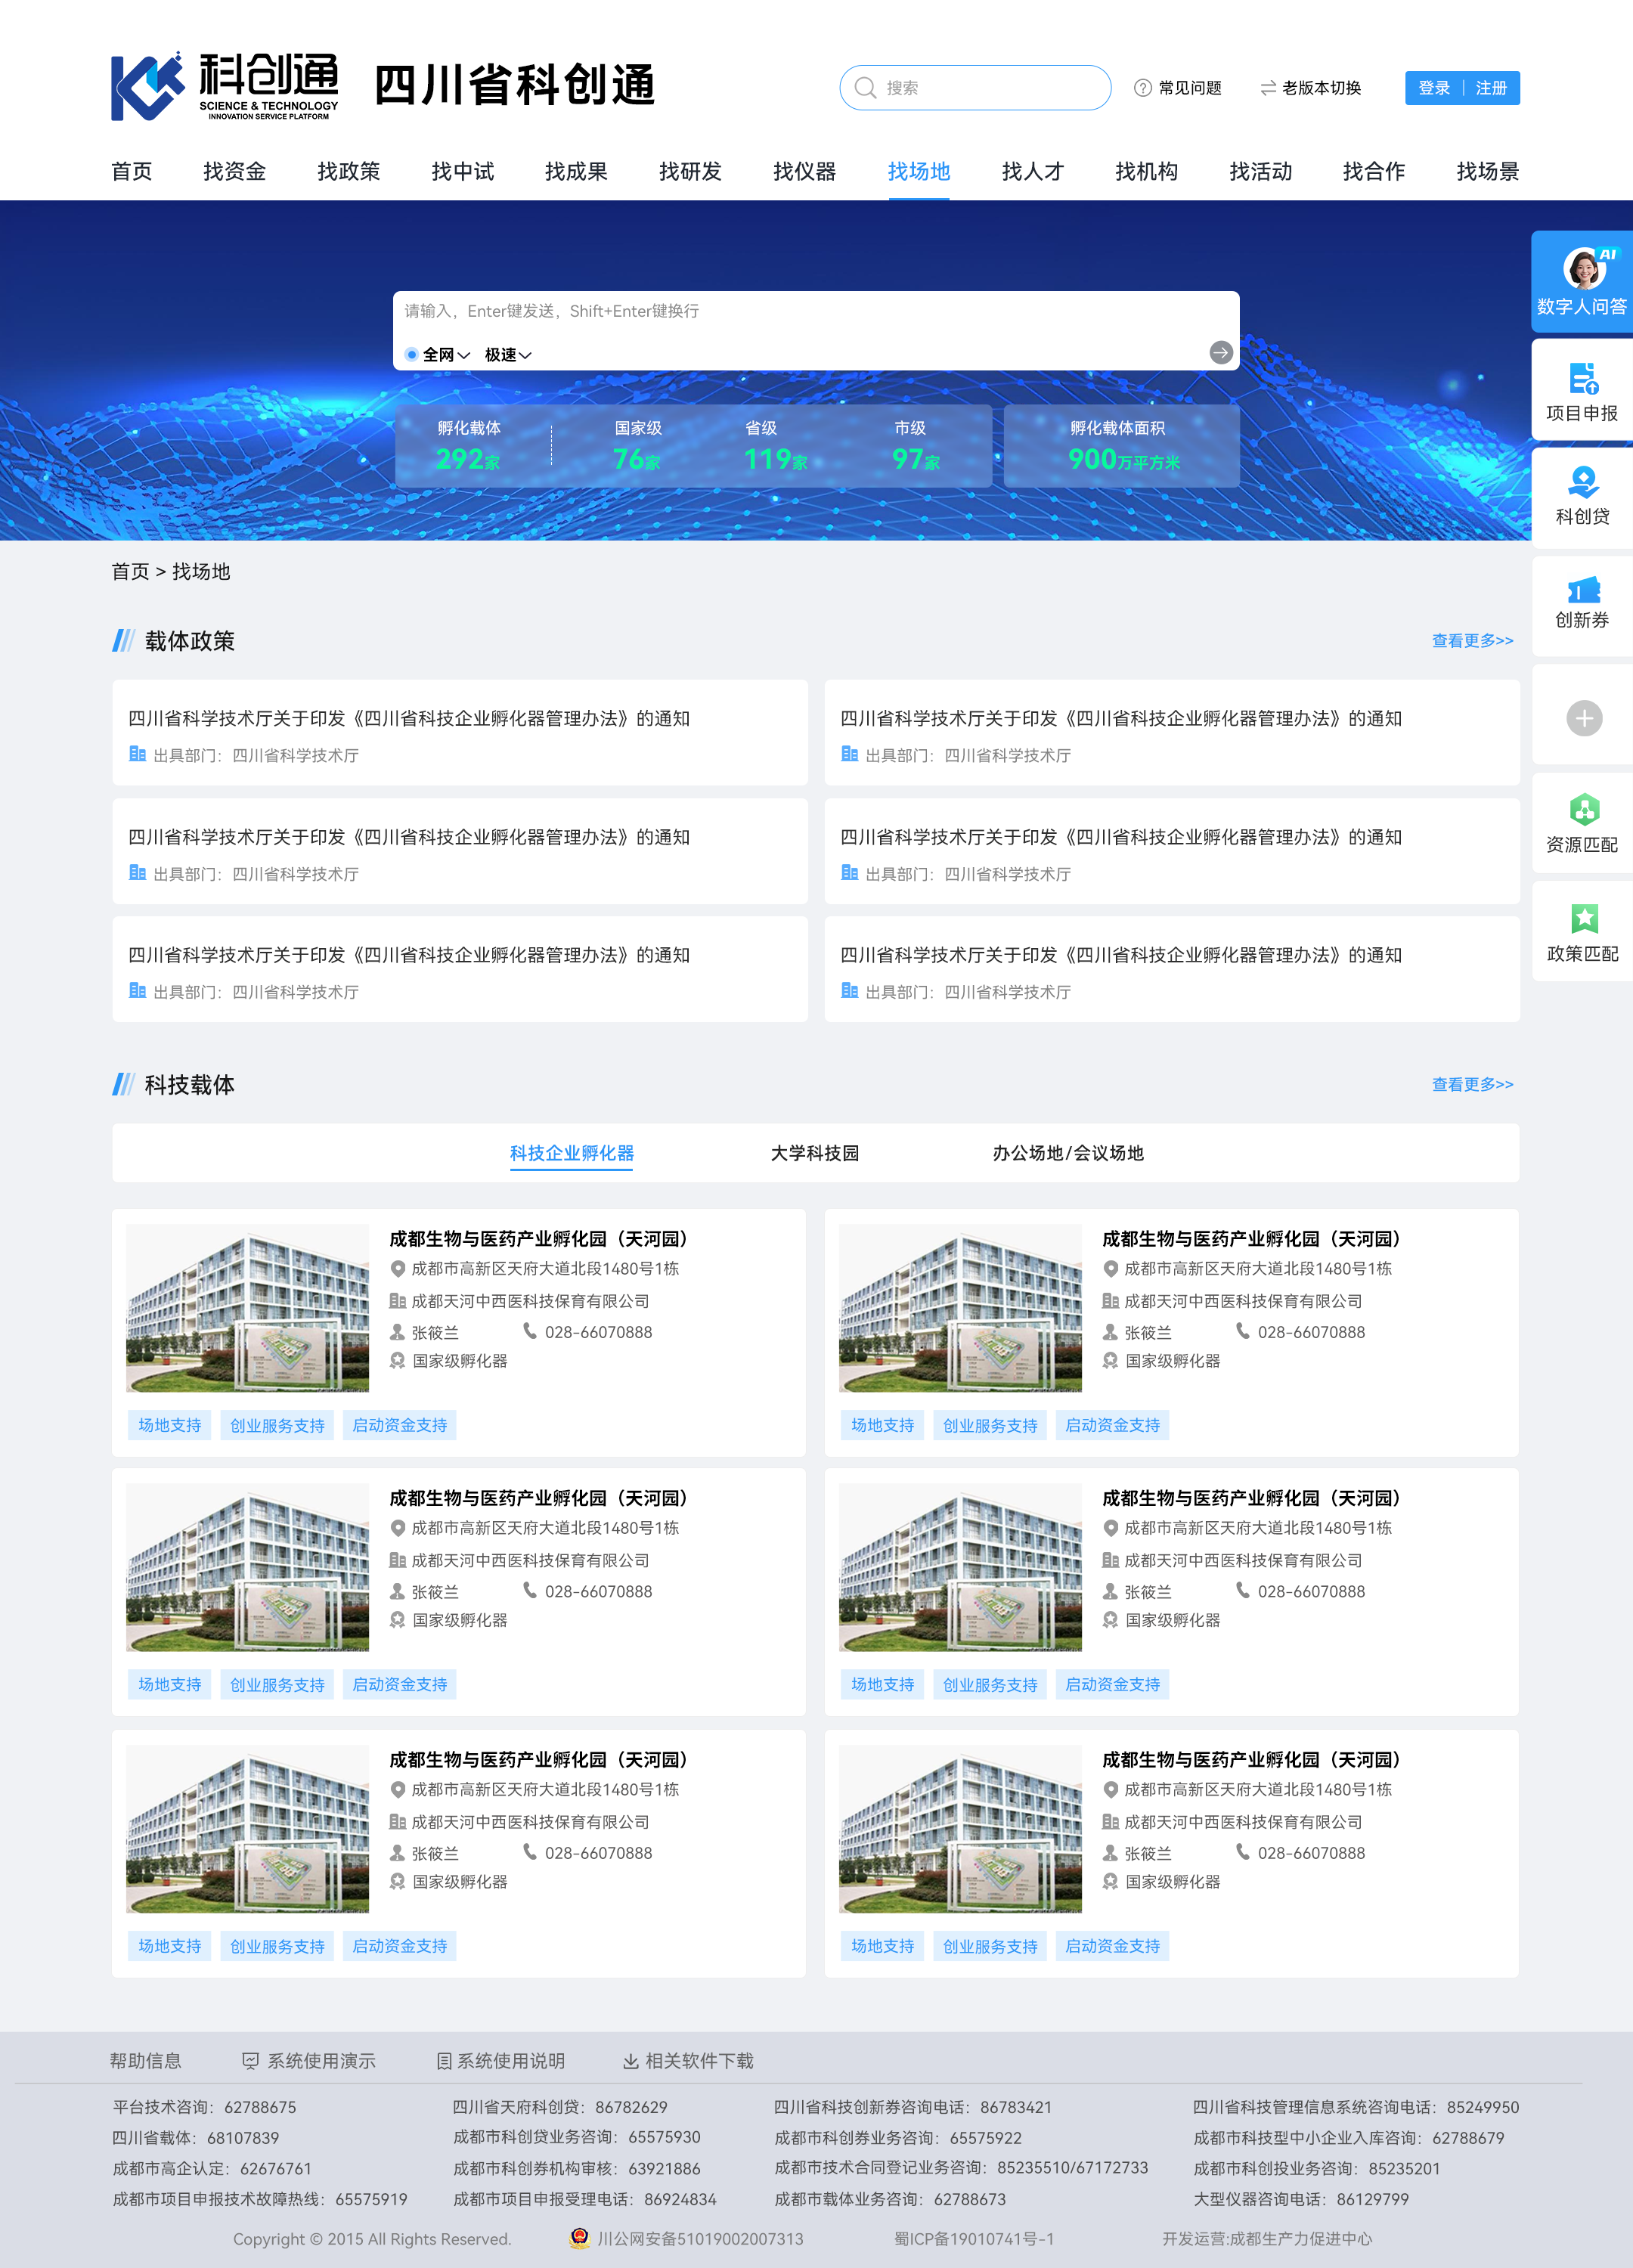Click the send arrow icon in query box

tap(1220, 352)
